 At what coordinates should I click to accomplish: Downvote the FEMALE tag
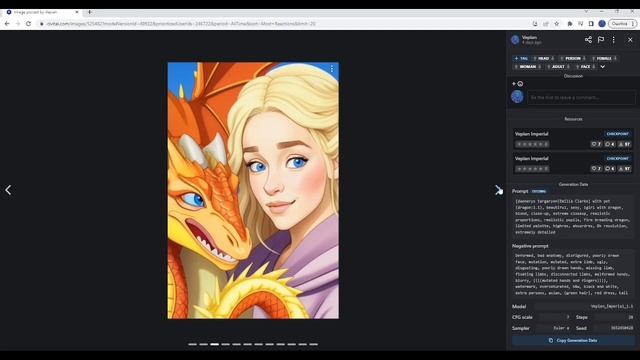(x=615, y=58)
